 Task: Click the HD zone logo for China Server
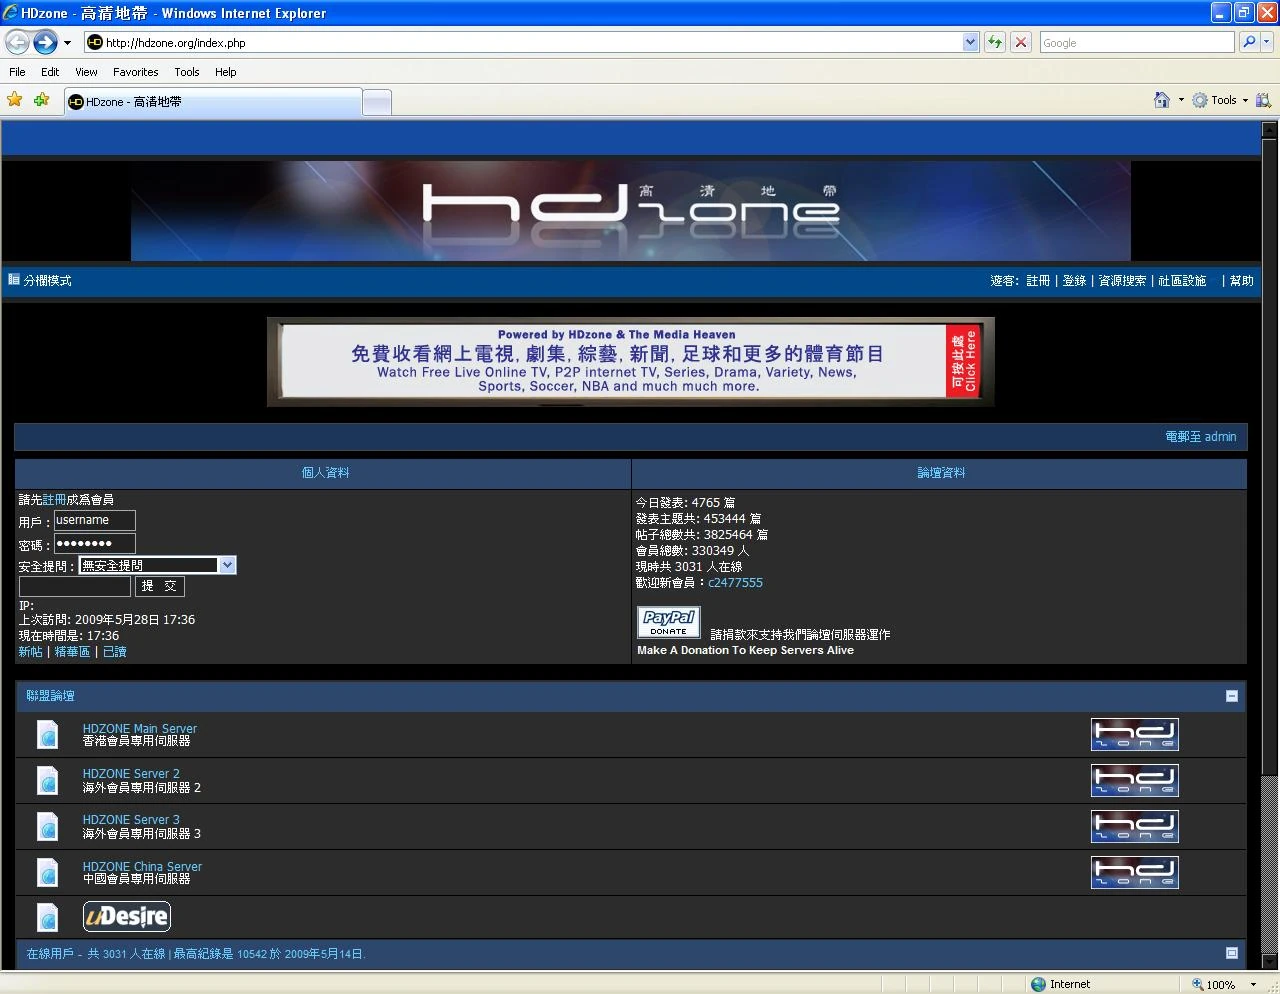tap(1135, 873)
